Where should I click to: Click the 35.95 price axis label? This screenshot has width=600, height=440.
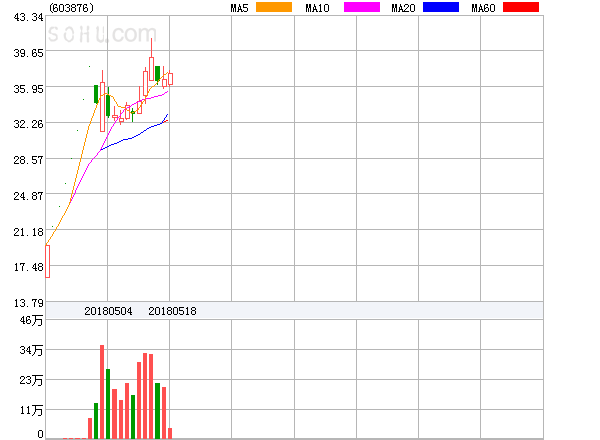click(28, 89)
